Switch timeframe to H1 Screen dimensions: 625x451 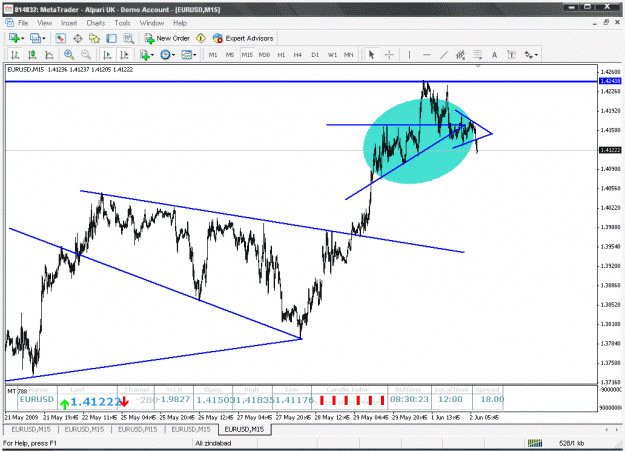point(281,55)
